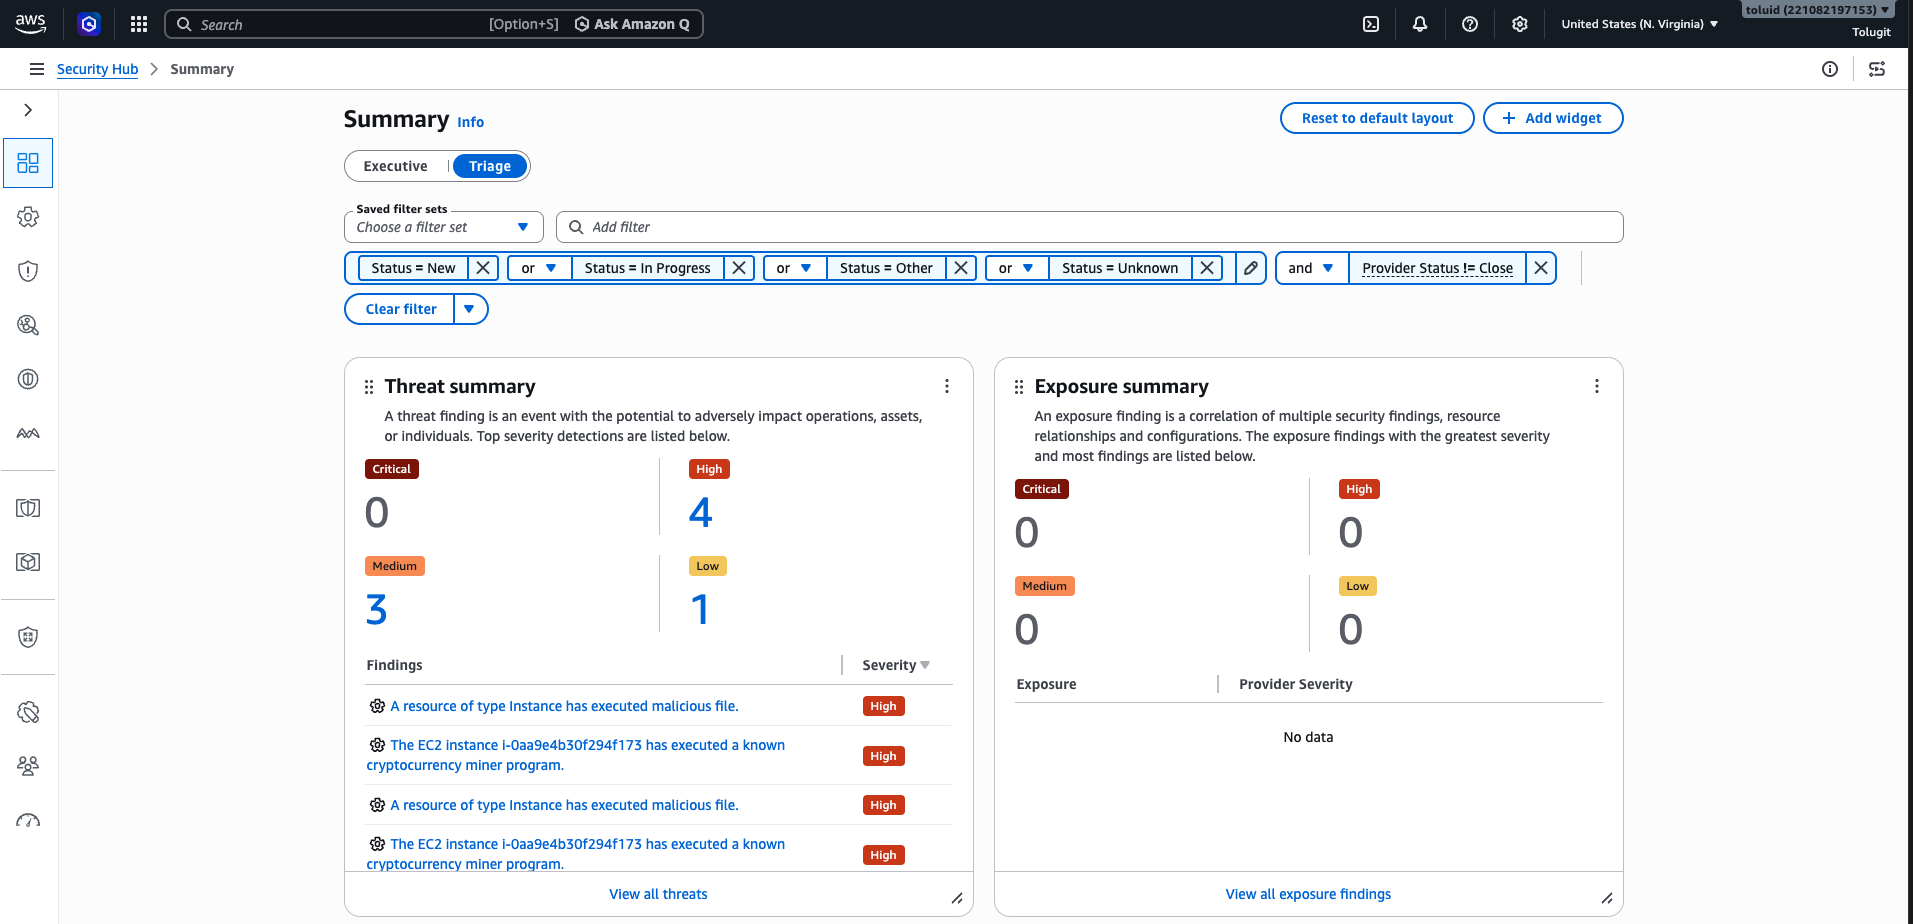Open the United States (N. Virginia) region selector
The height and width of the screenshot is (924, 1913).
click(x=1640, y=24)
